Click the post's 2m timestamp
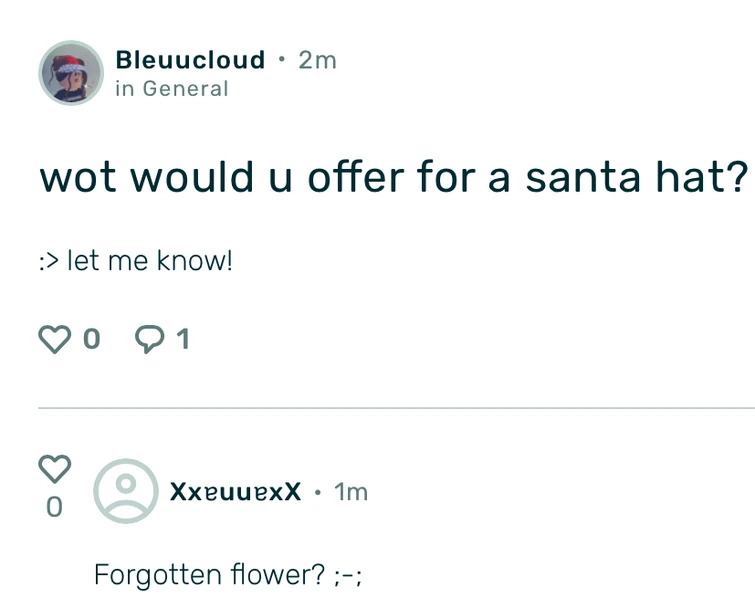Image resolution: width=755 pixels, height=598 pixels. point(318,60)
